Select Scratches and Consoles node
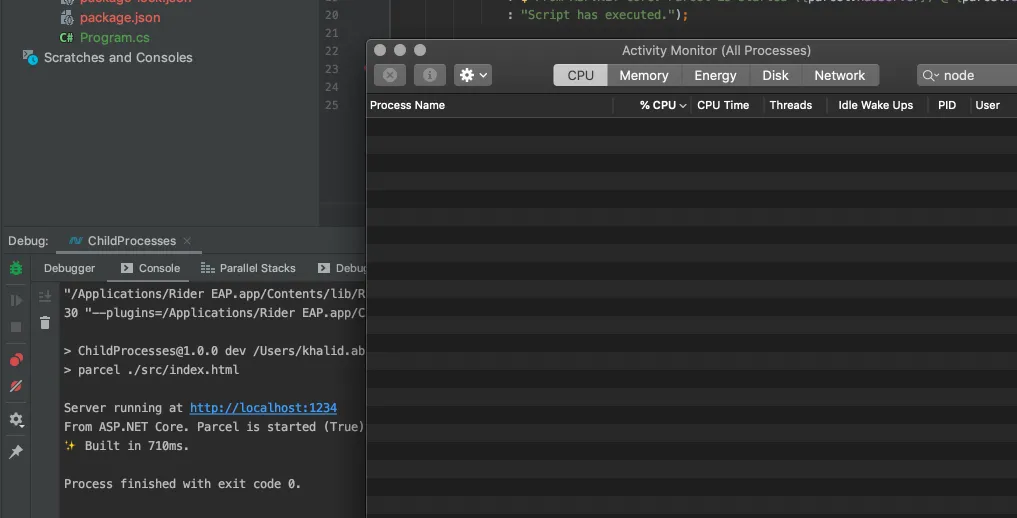Image resolution: width=1017 pixels, height=518 pixels. (x=118, y=58)
